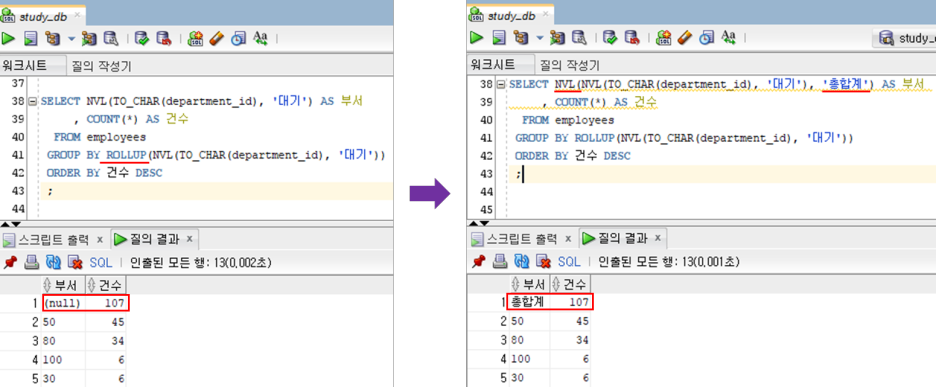Close study_db tab in left window
This screenshot has height=387, width=936.
[x=77, y=14]
